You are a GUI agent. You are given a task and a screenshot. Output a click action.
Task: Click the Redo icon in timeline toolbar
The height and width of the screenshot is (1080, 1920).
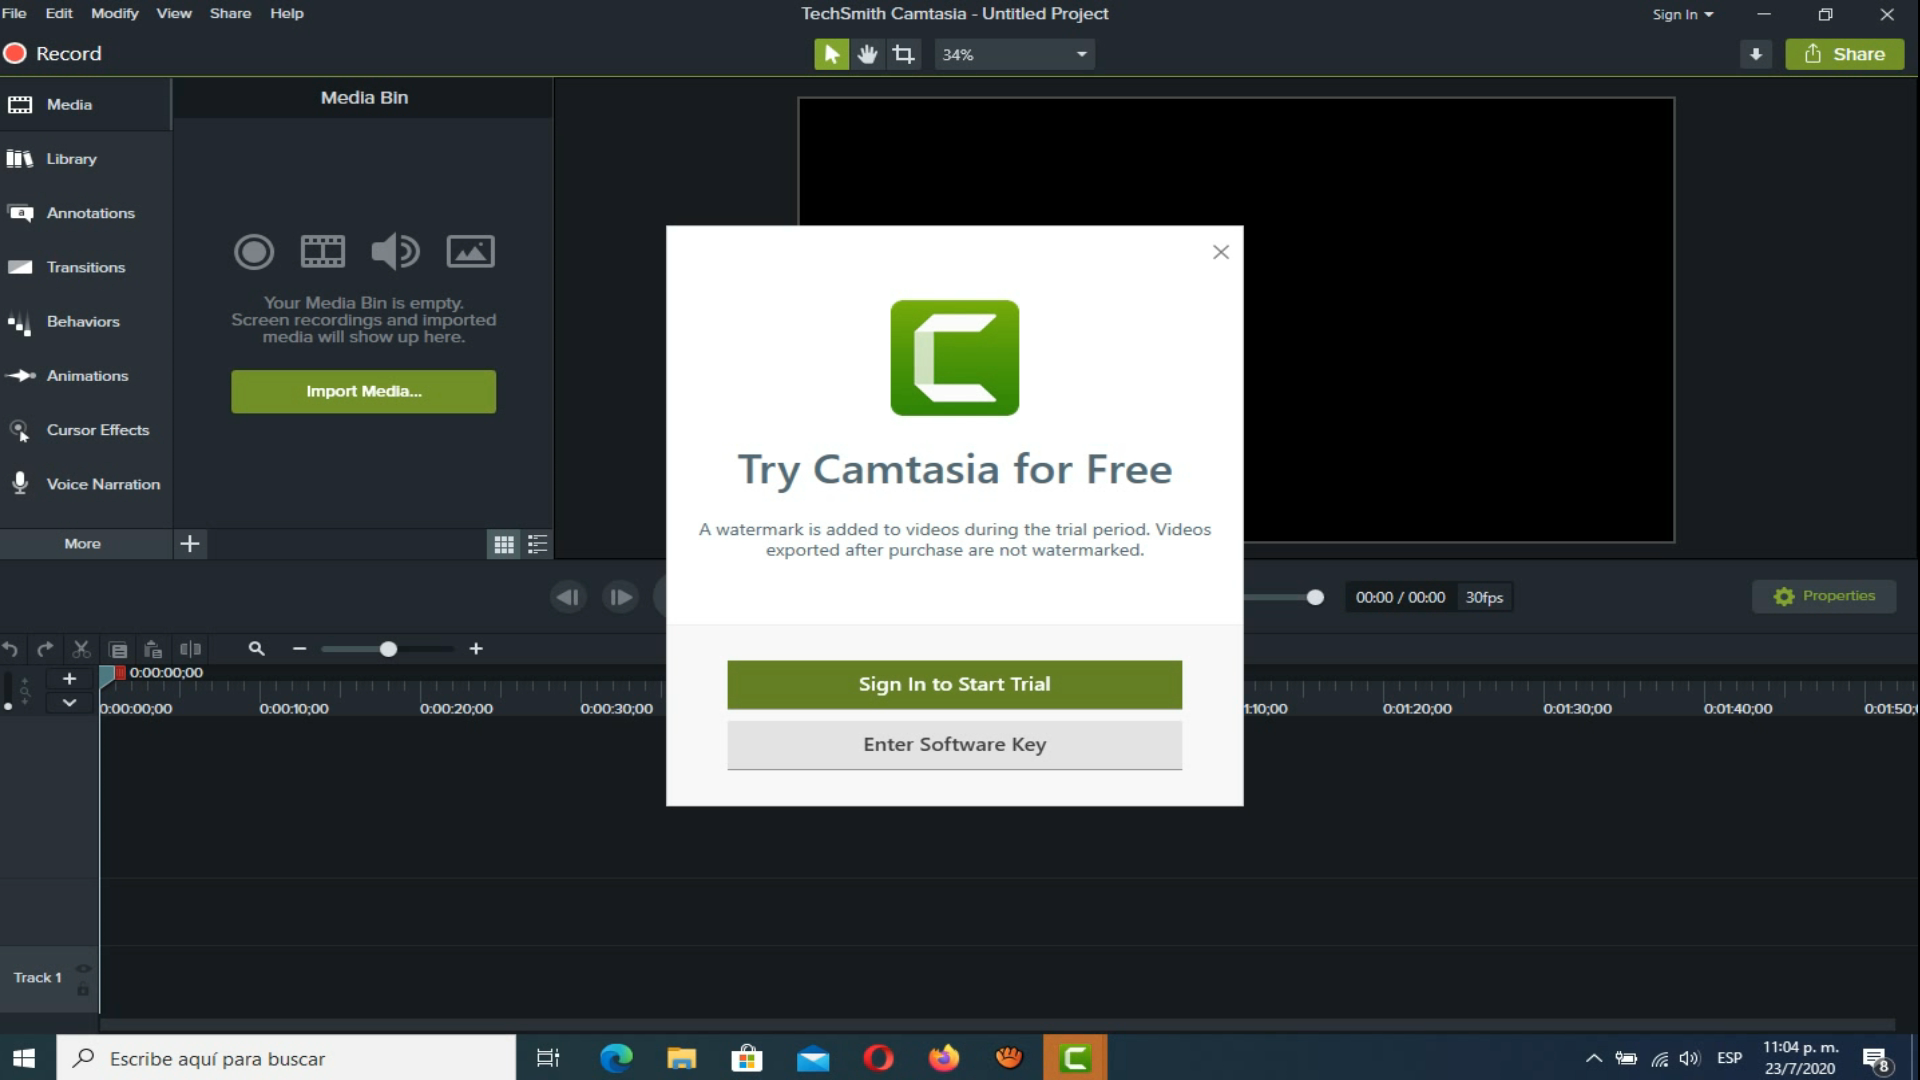coord(45,649)
